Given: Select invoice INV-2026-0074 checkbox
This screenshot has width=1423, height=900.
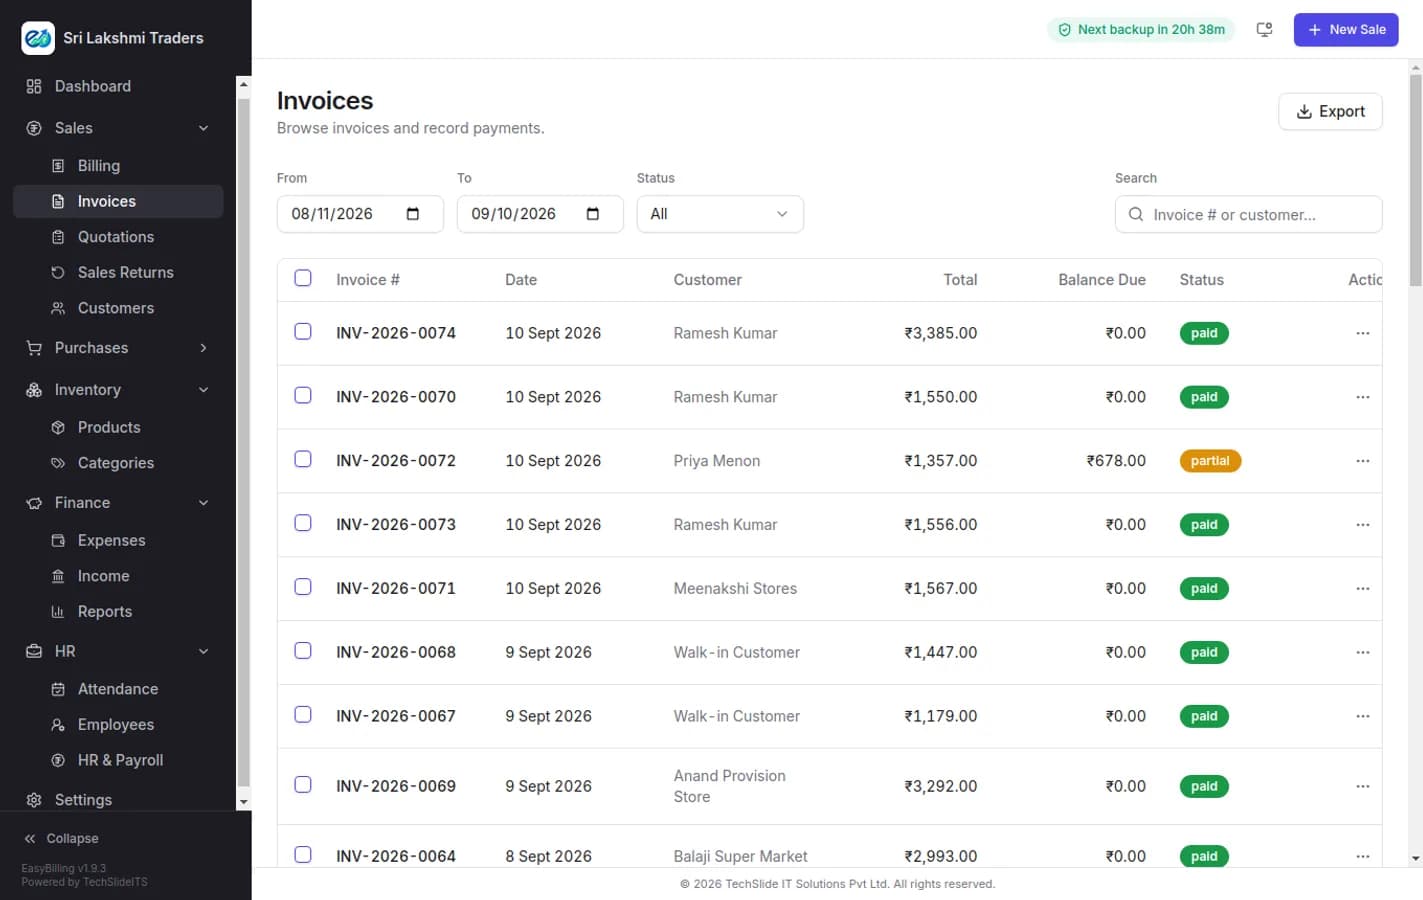Looking at the screenshot, I should coord(303,331).
